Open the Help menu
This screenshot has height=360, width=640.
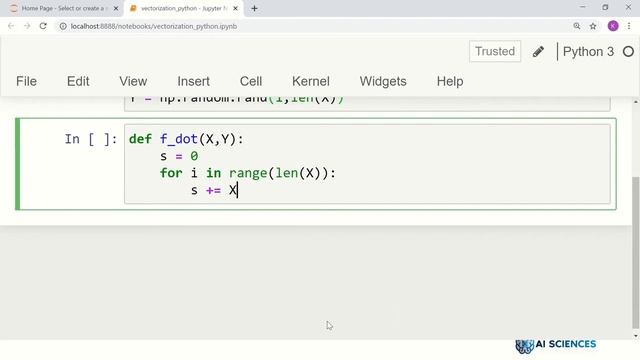[450, 81]
